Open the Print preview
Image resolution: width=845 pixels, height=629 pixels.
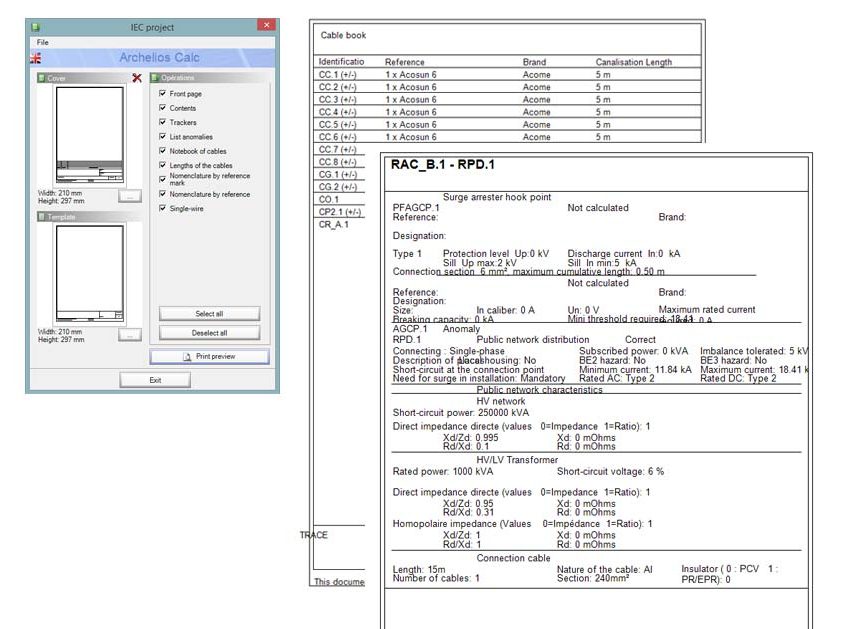pos(209,357)
